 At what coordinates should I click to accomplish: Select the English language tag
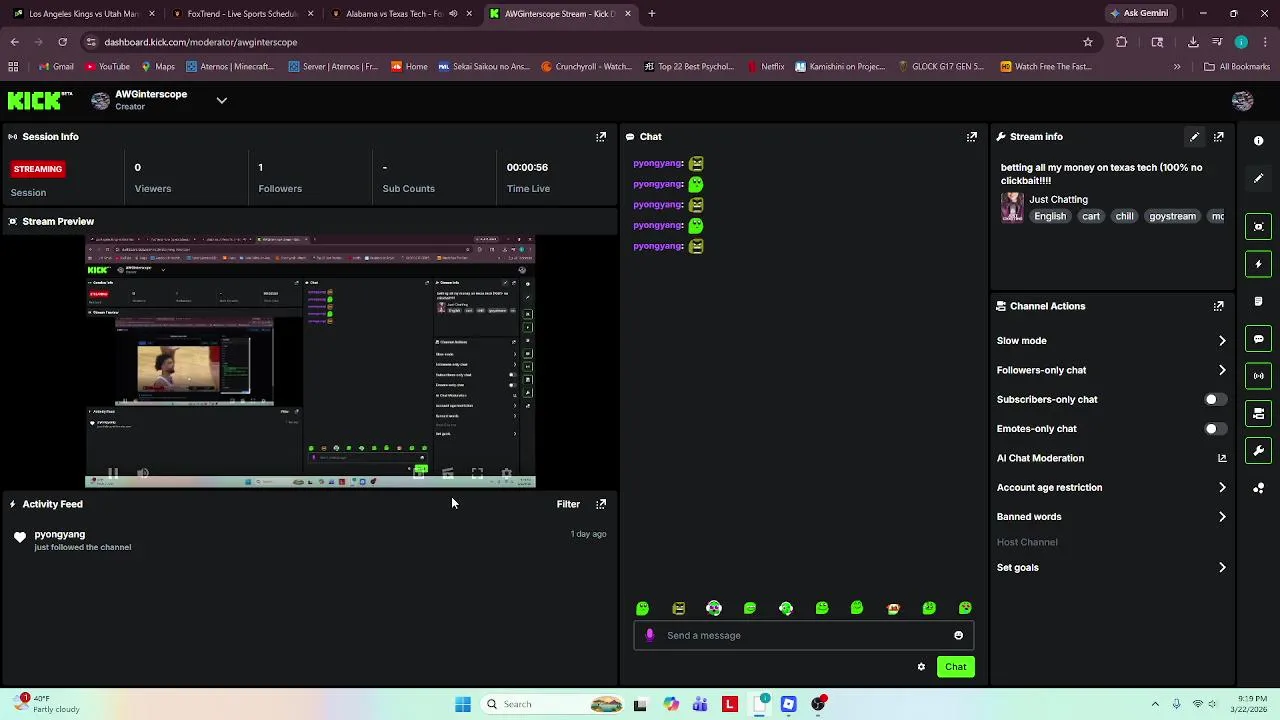(x=1050, y=217)
